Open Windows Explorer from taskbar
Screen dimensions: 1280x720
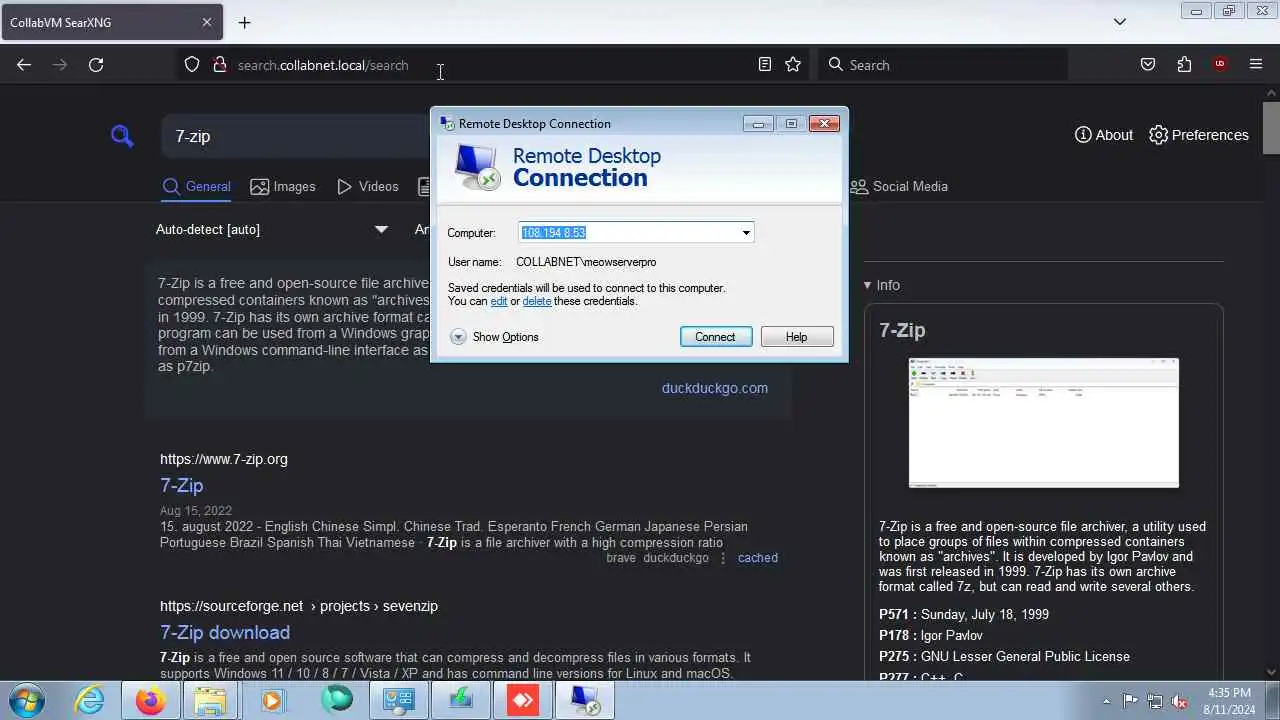pos(211,701)
